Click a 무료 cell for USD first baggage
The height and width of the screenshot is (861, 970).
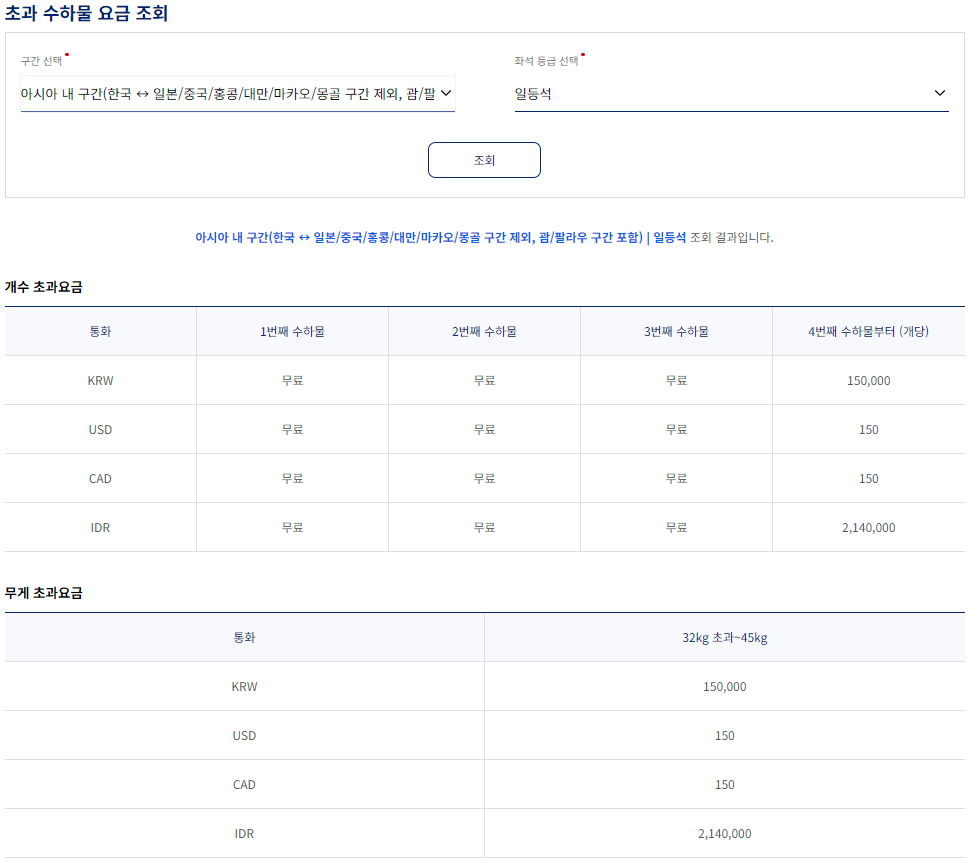291,429
